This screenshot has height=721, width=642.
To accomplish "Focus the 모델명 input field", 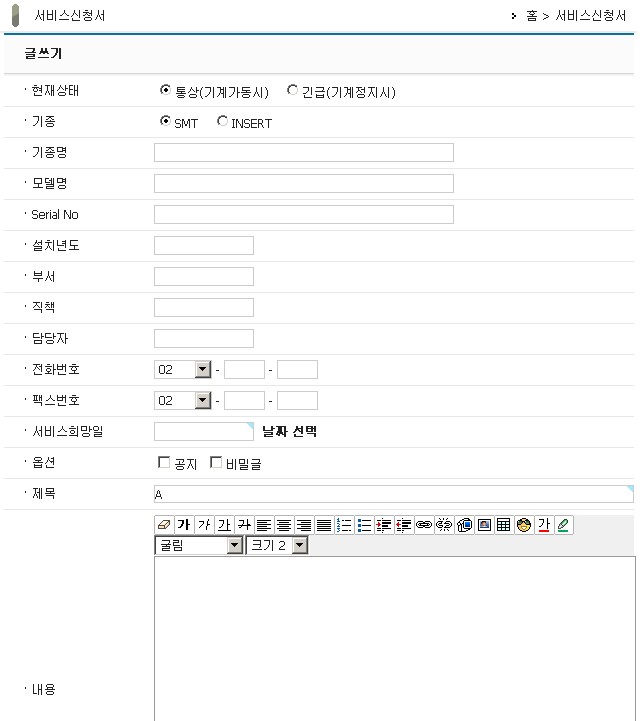I will tap(304, 183).
